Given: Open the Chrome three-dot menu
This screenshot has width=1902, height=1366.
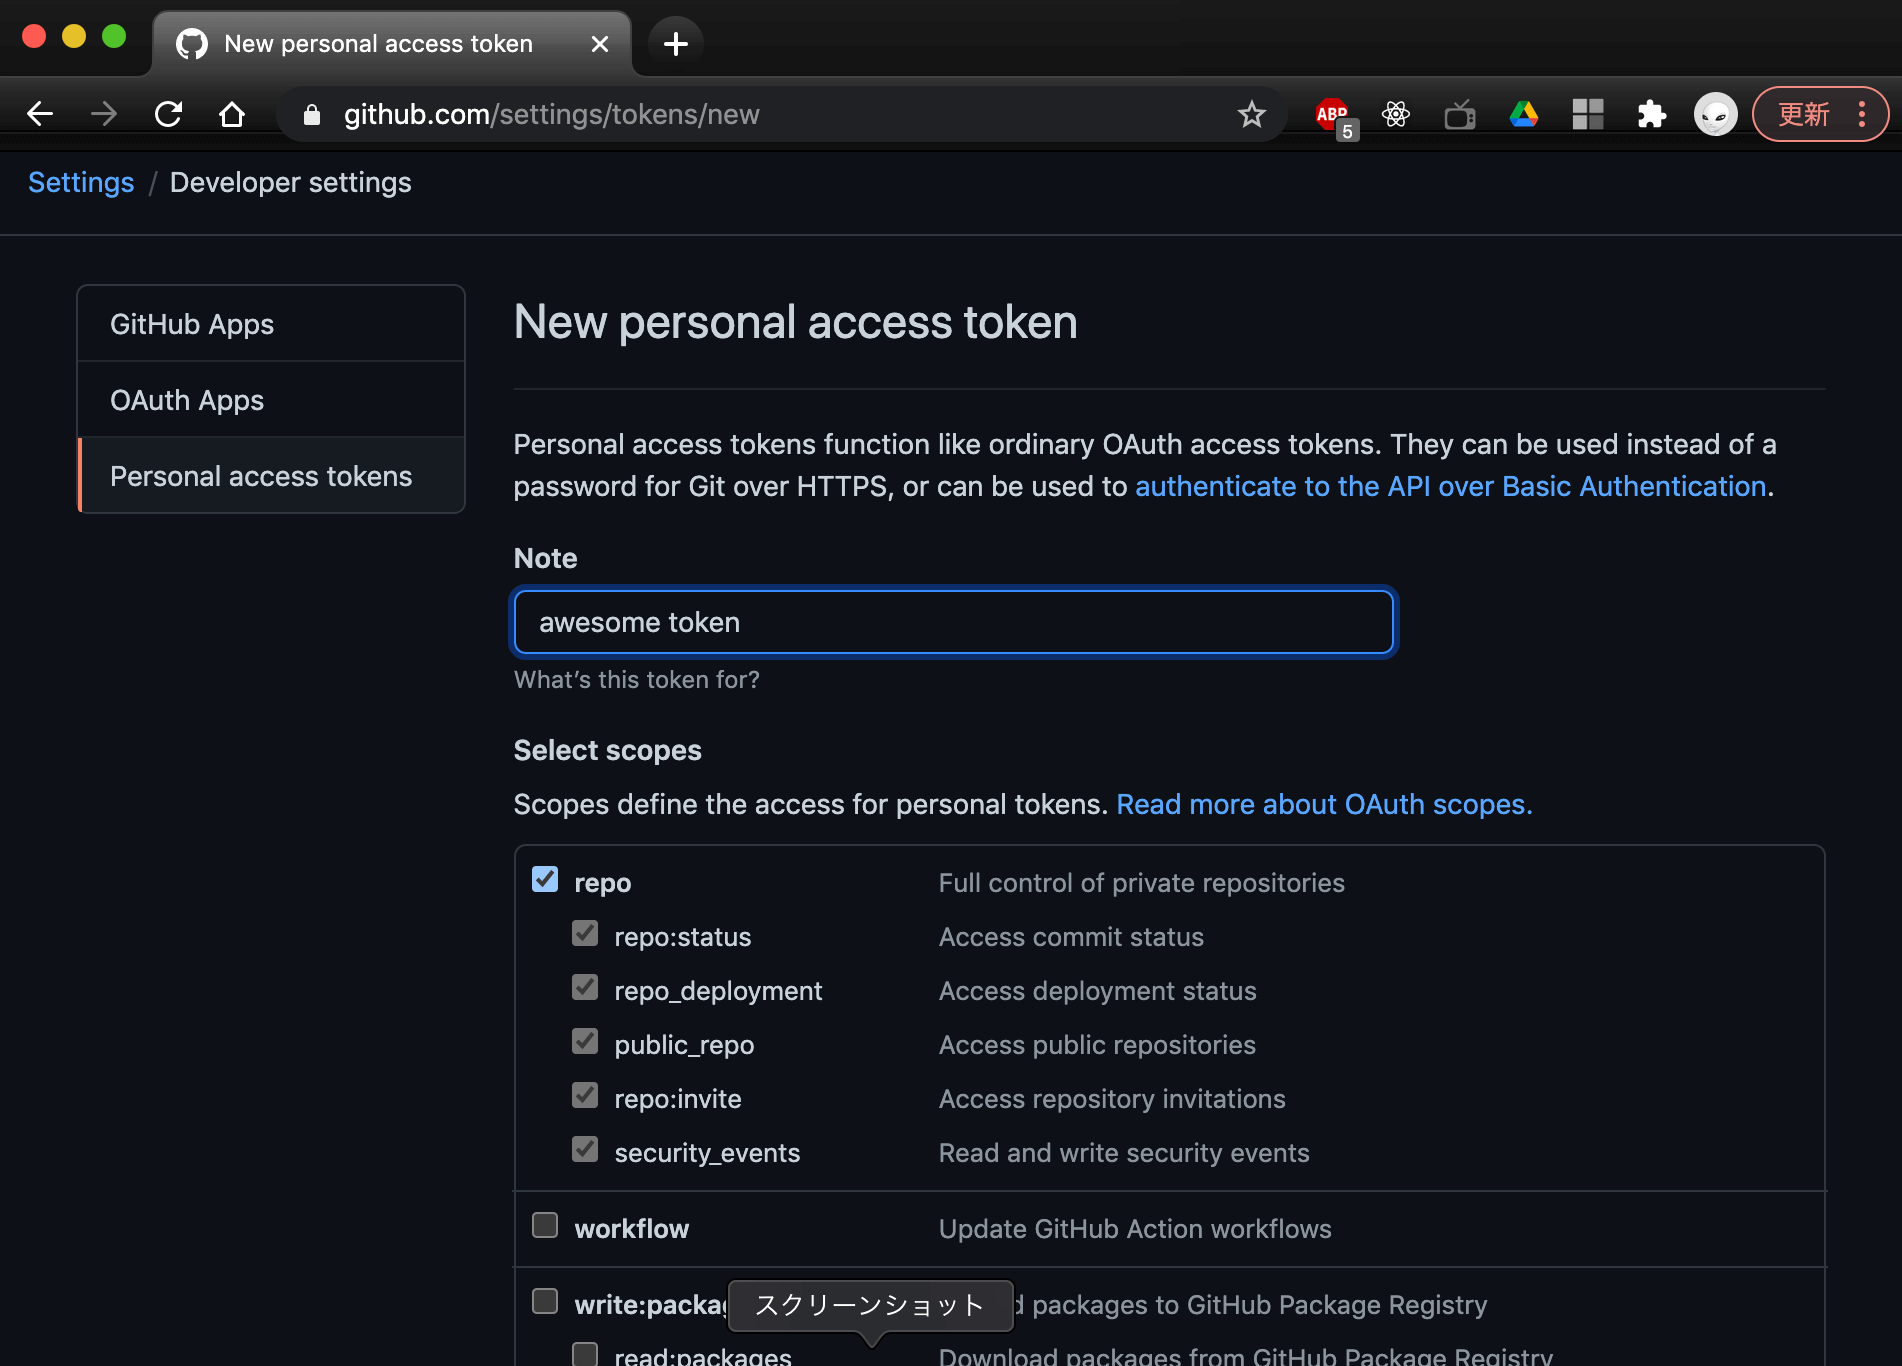Looking at the screenshot, I should click(1862, 114).
